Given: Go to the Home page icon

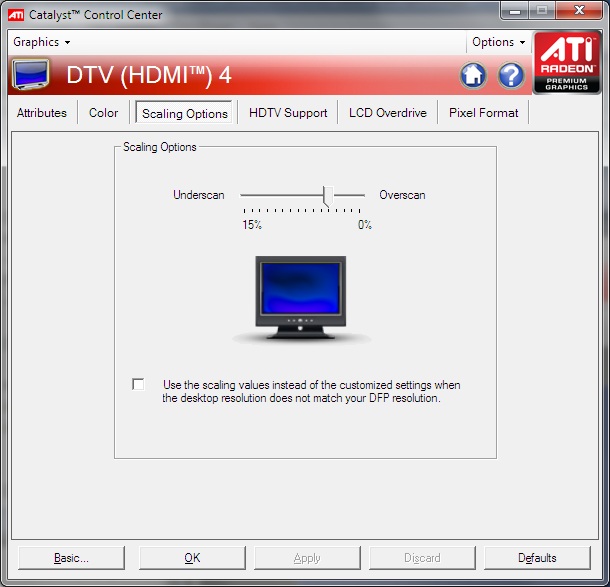Looking at the screenshot, I should (473, 75).
